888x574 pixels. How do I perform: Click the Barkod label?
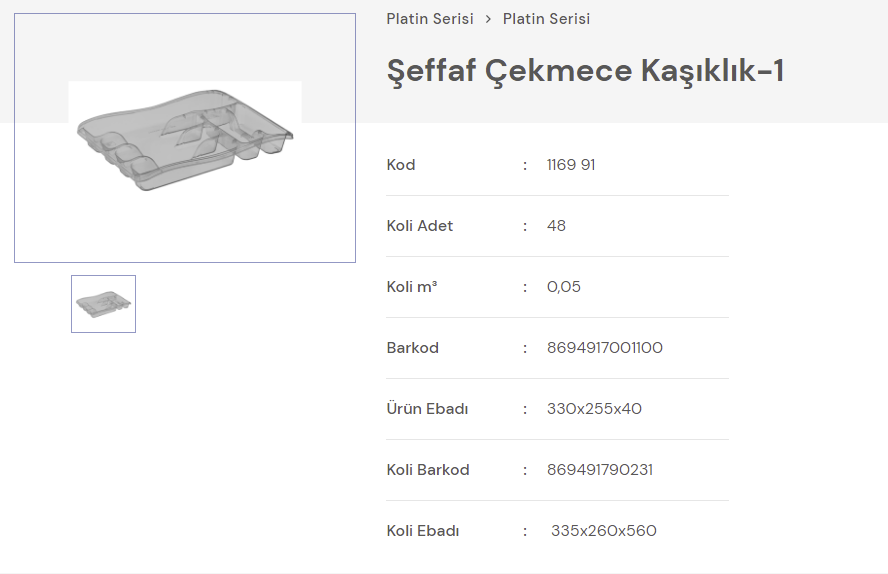[x=413, y=348]
